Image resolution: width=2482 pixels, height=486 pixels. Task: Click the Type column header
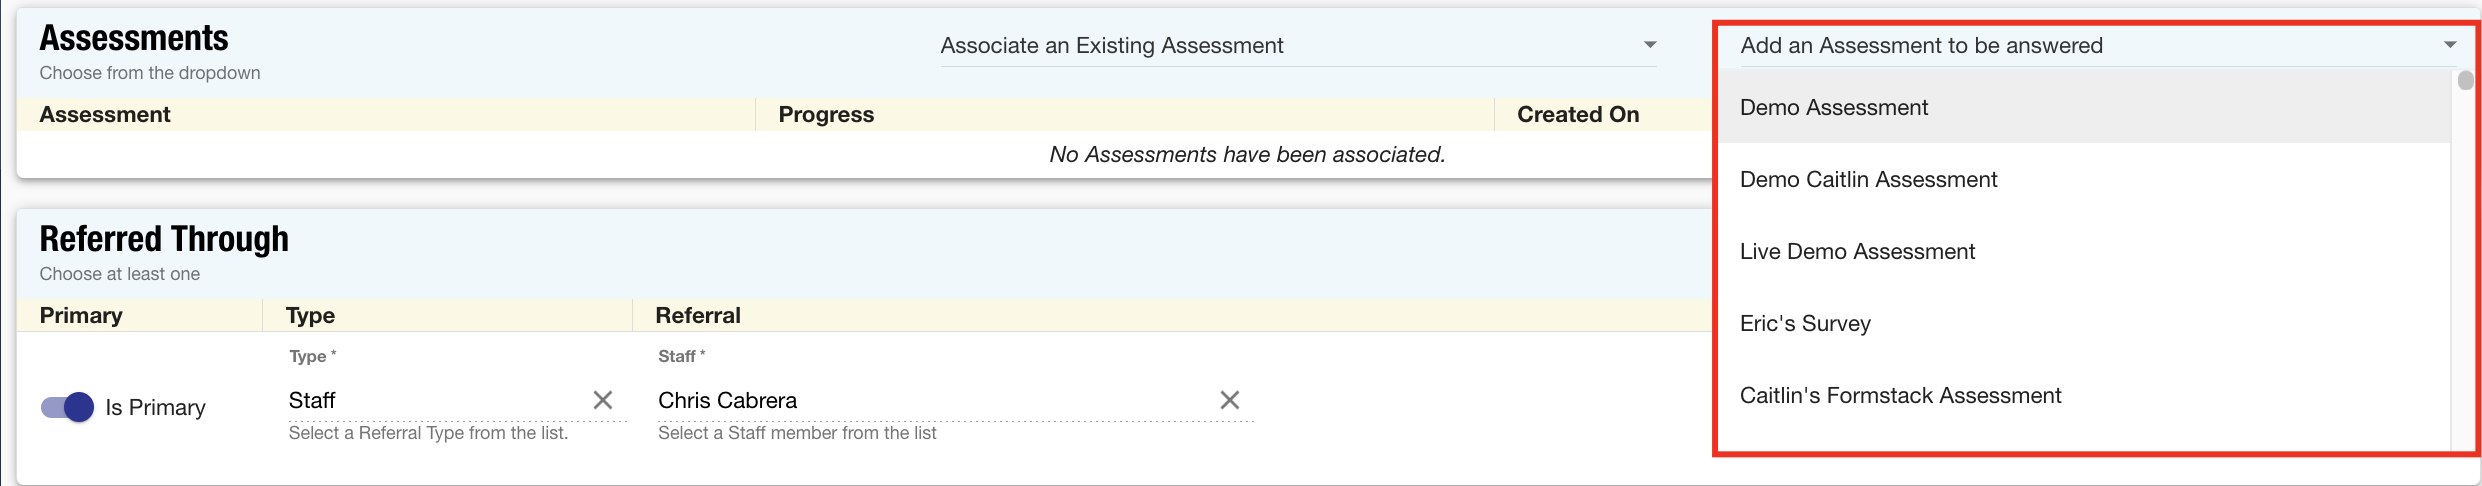coord(310,316)
